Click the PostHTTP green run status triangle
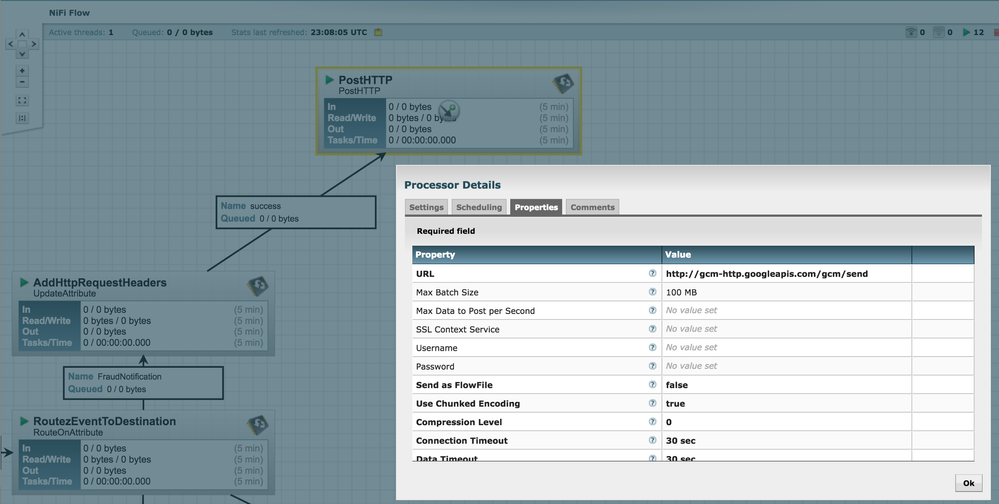999x504 pixels. (329, 80)
